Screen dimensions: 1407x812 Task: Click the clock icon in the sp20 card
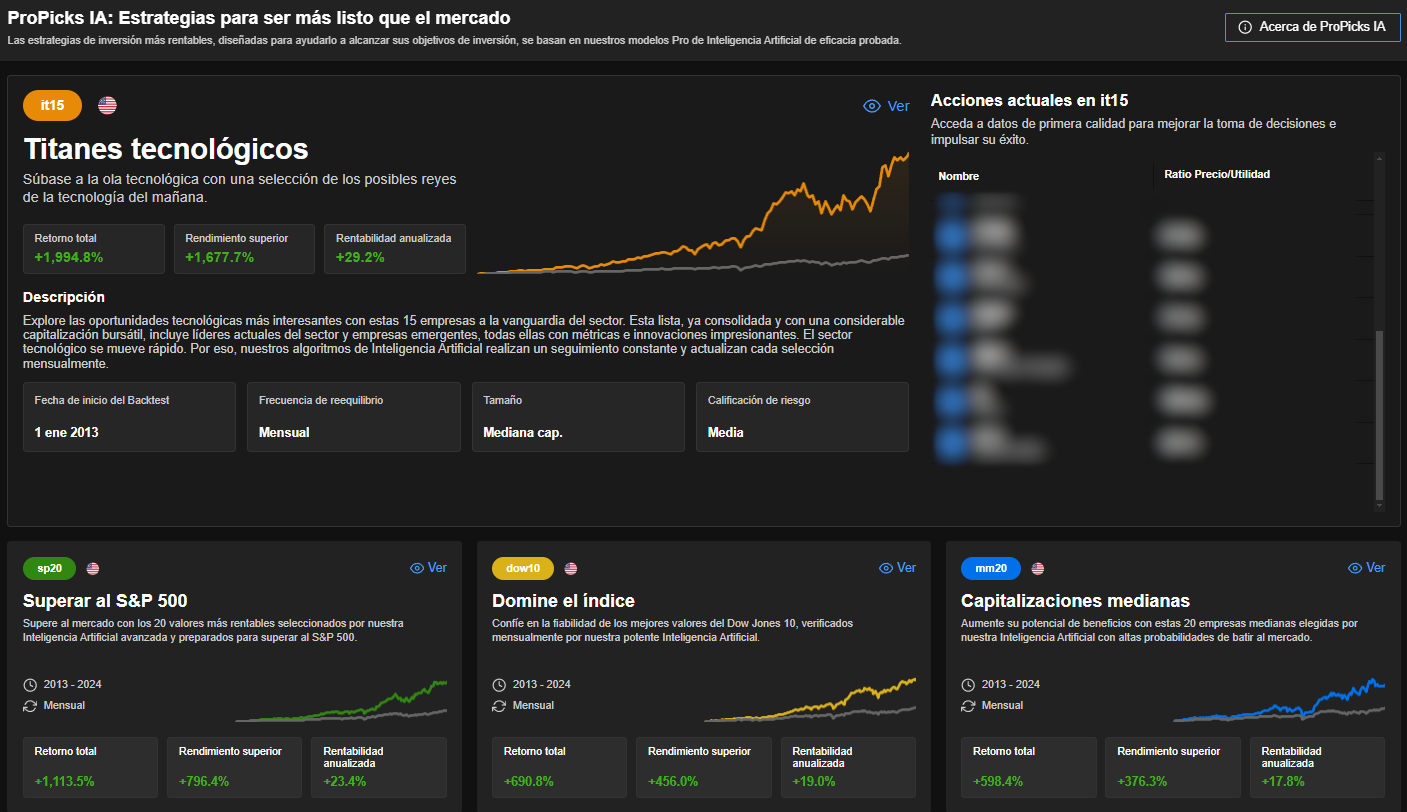click(x=30, y=685)
